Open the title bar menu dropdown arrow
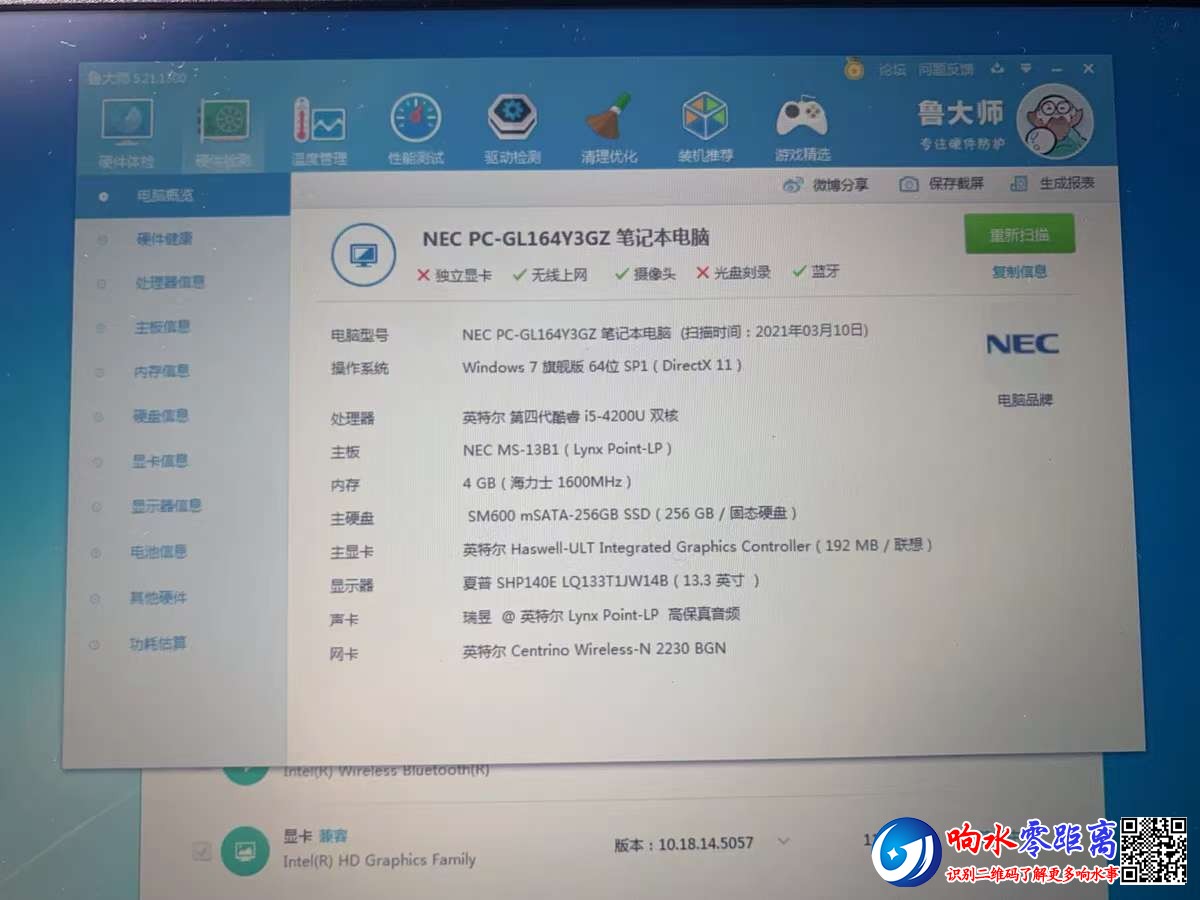Image resolution: width=1200 pixels, height=900 pixels. [1026, 69]
